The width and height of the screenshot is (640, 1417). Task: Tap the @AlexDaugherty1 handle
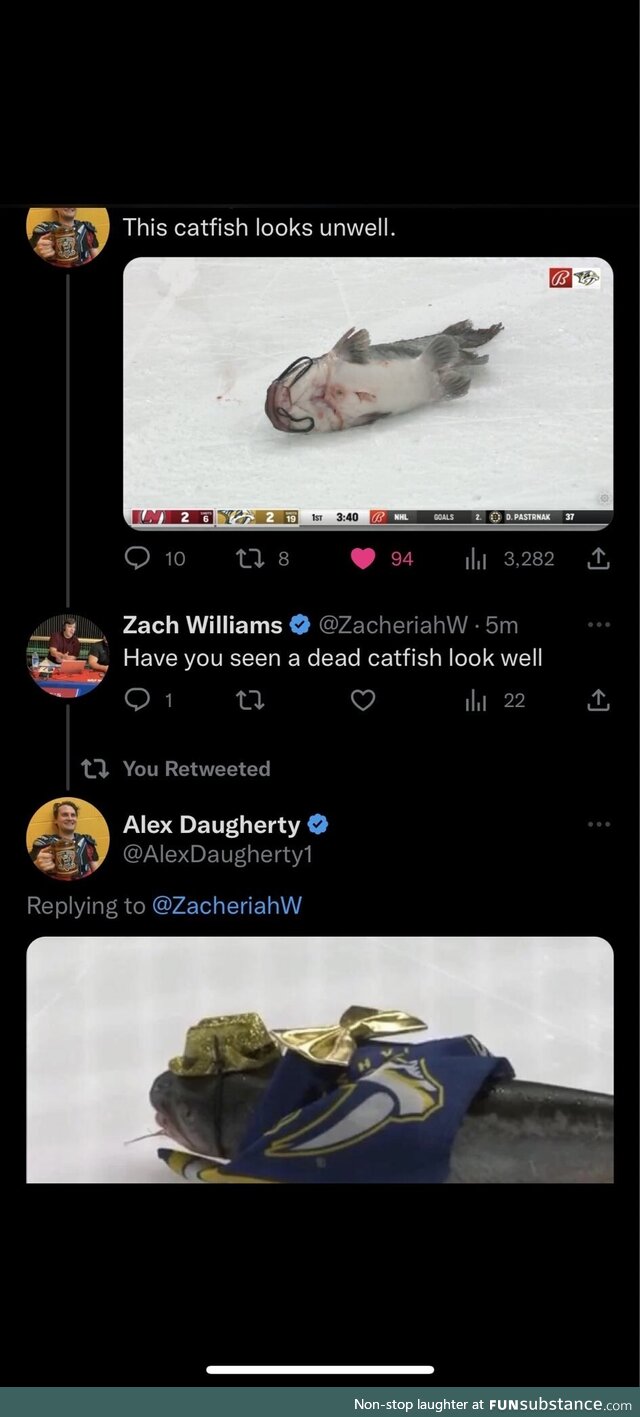tap(218, 854)
